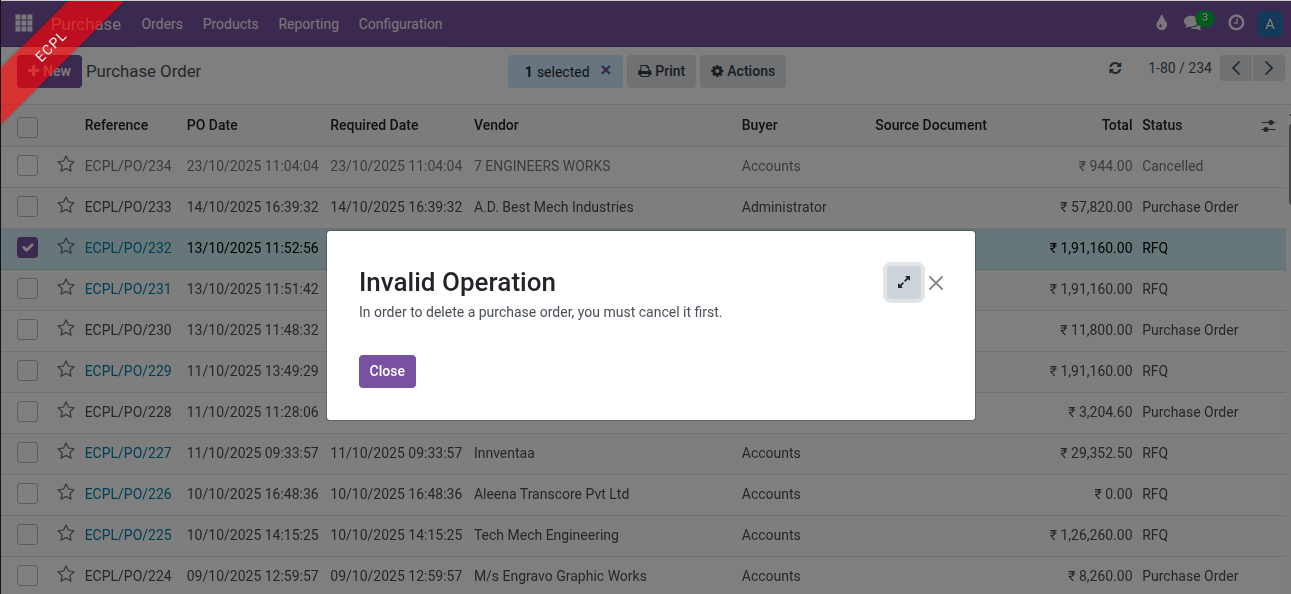Open the activities clock icon
Viewport: 1291px width, 594px height.
coord(1236,23)
